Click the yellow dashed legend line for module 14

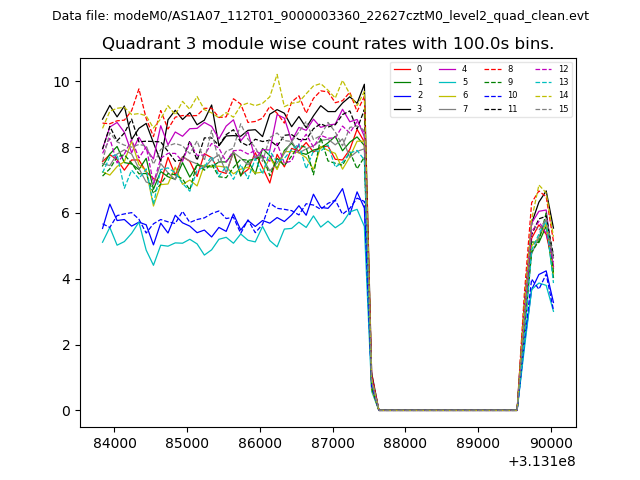[x=545, y=95]
